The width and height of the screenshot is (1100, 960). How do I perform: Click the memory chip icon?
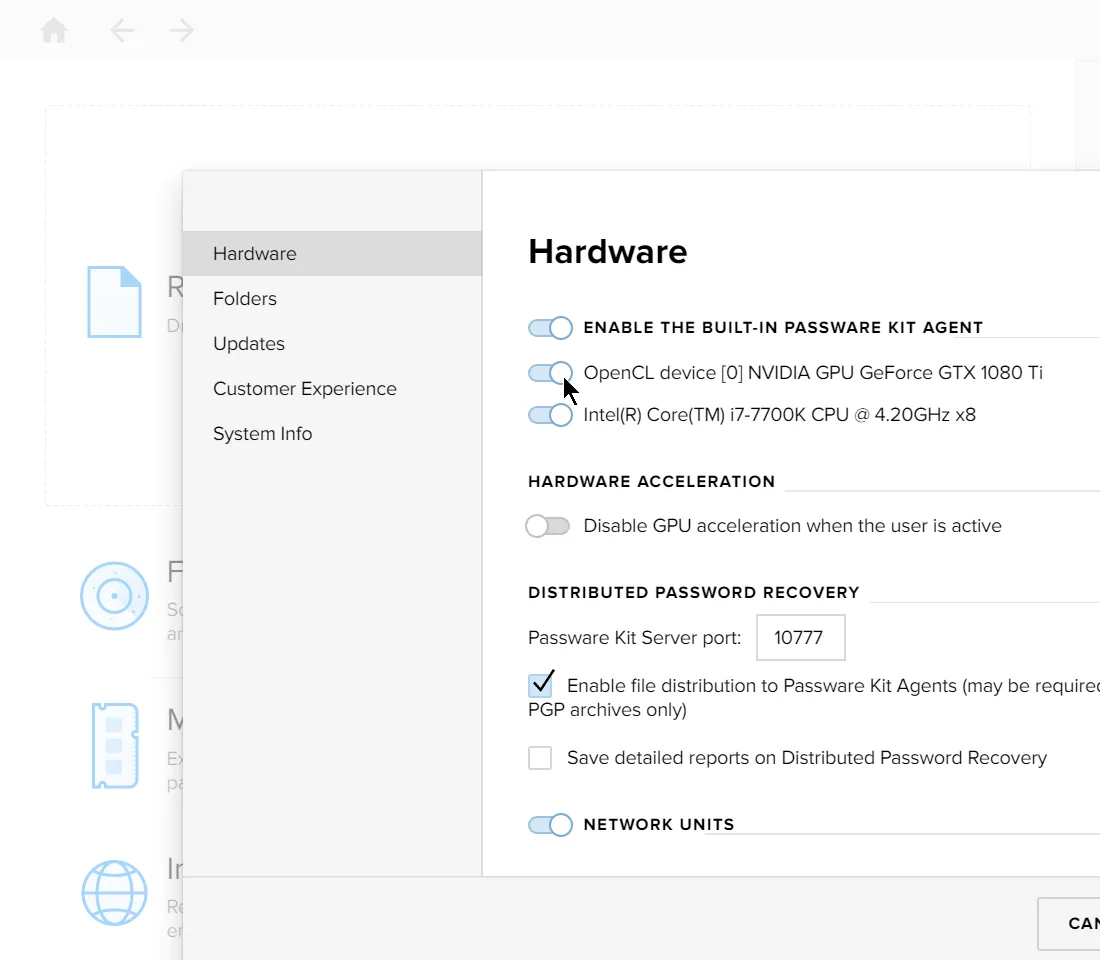pyautogui.click(x=115, y=745)
